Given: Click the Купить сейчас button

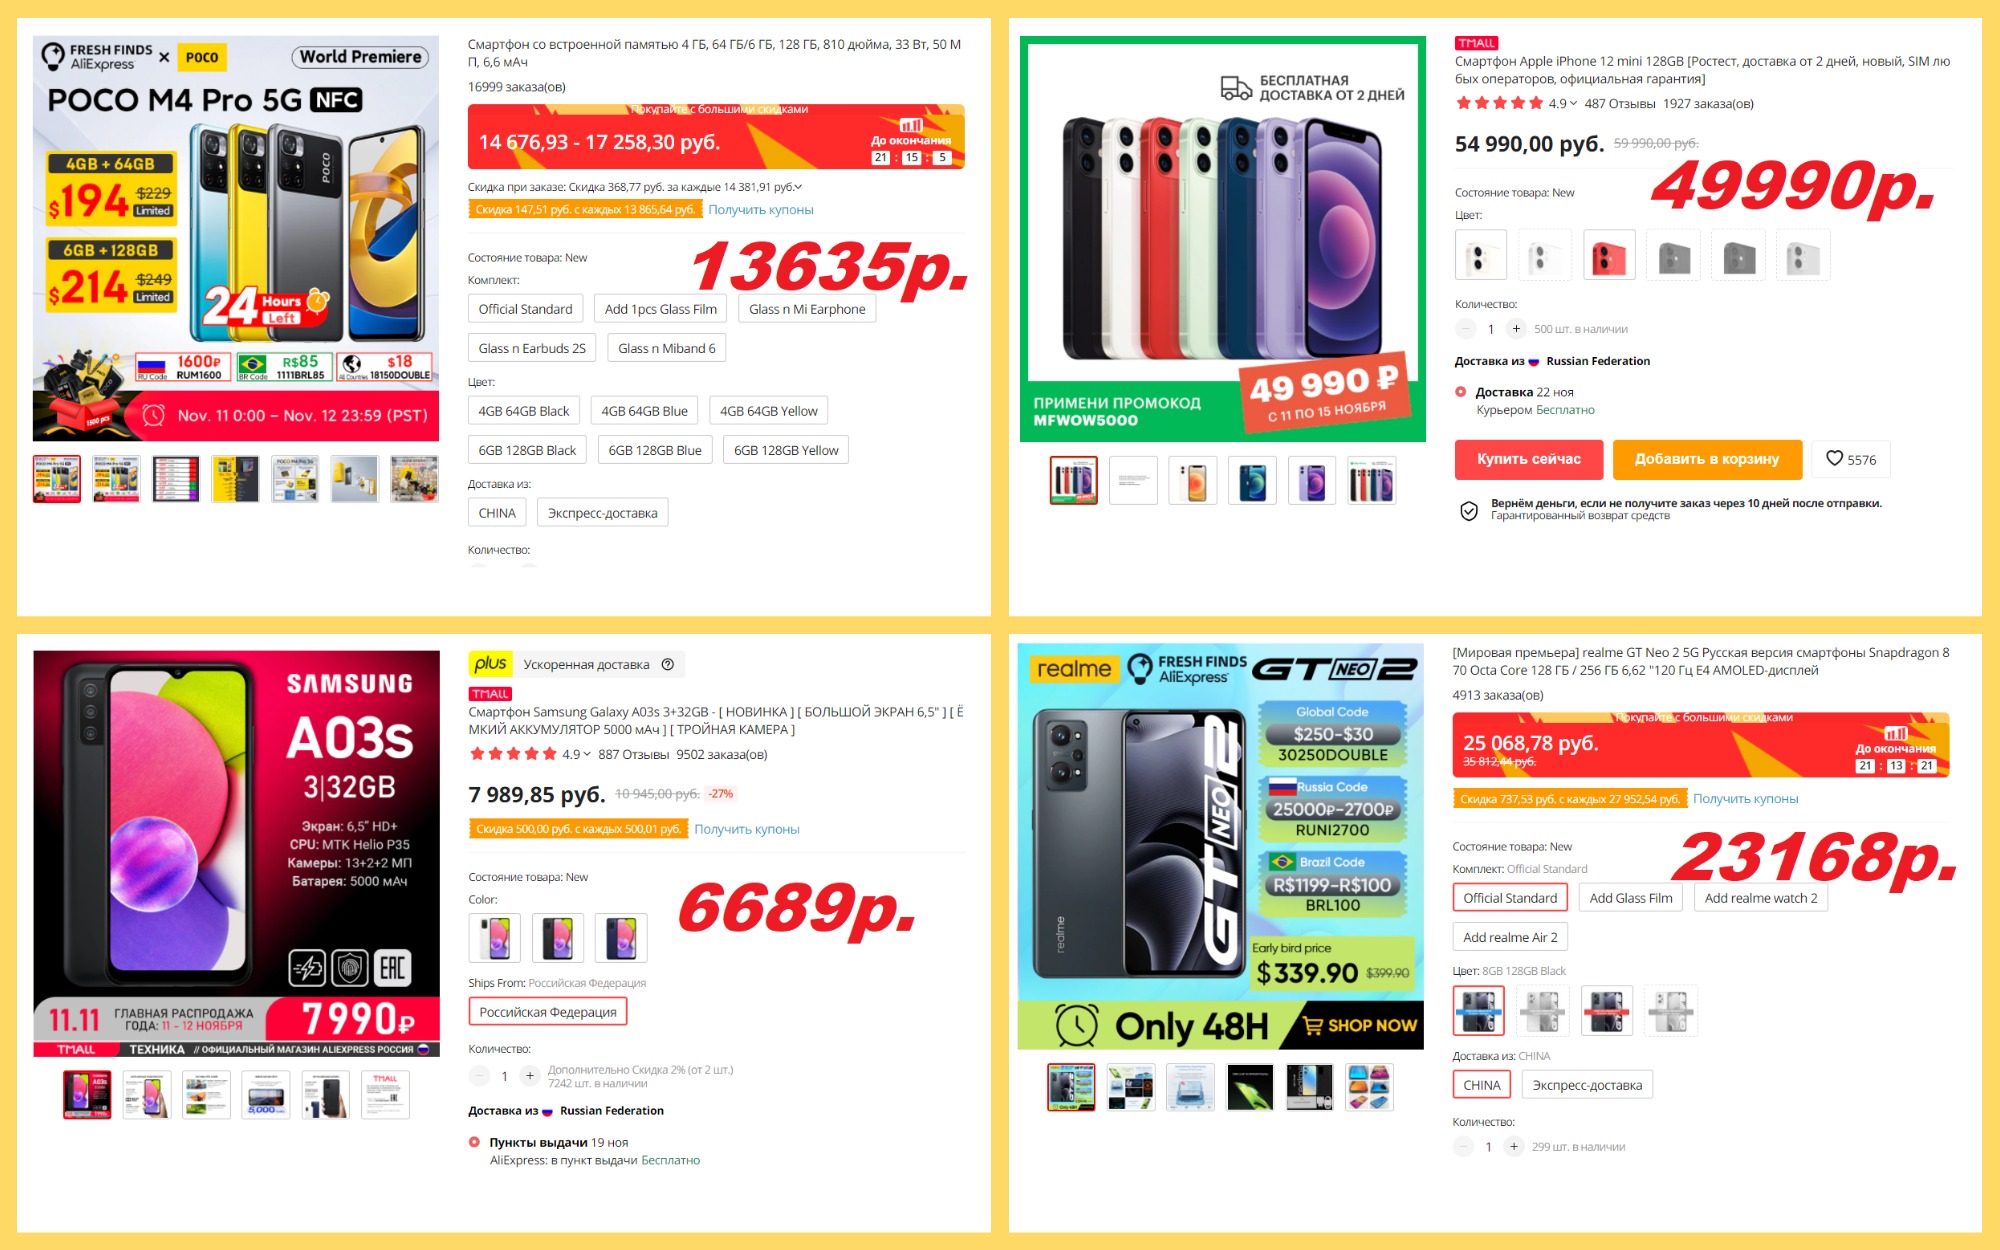Looking at the screenshot, I should coord(1529,460).
